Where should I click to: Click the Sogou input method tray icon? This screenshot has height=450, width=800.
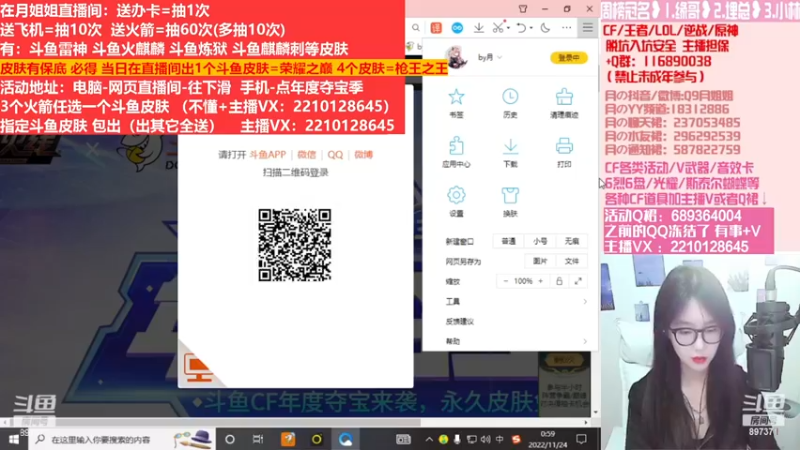pos(516,439)
